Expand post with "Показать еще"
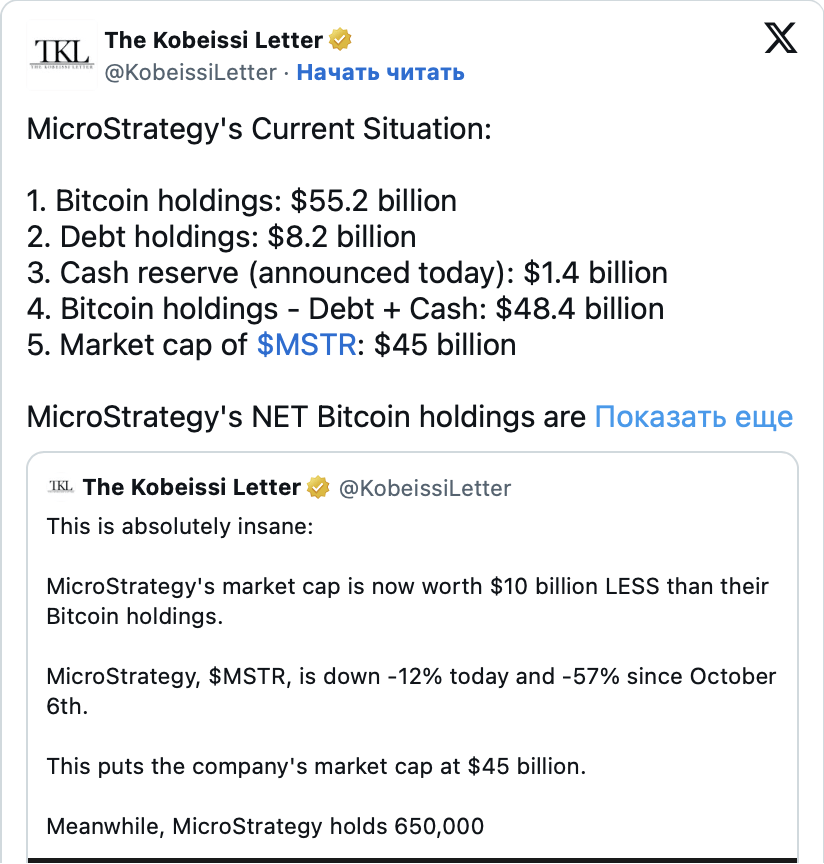 pos(693,416)
